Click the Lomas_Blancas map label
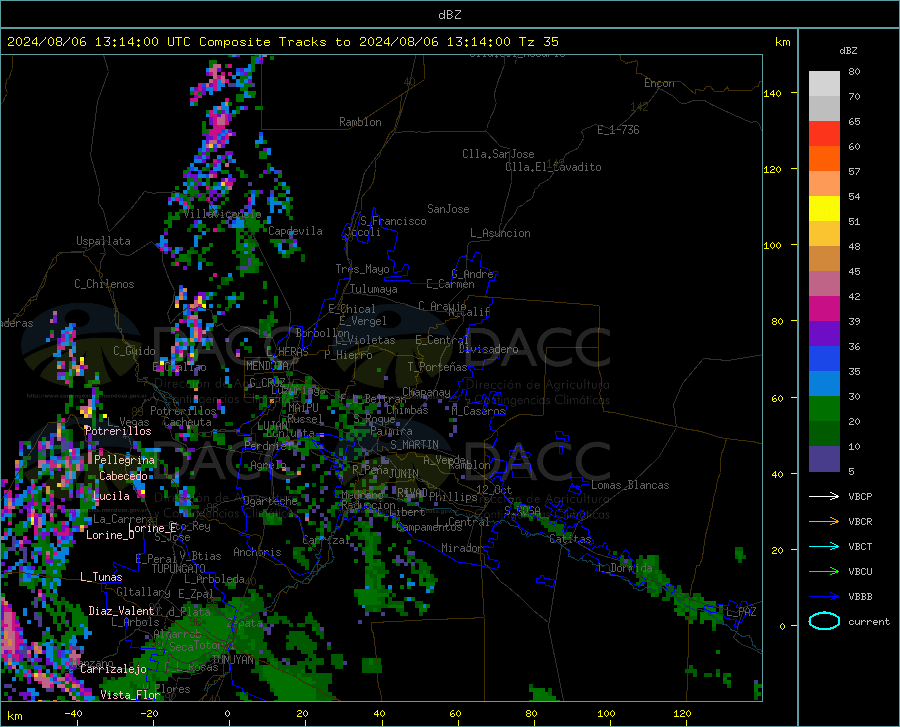Image resolution: width=900 pixels, height=727 pixels. (x=630, y=485)
